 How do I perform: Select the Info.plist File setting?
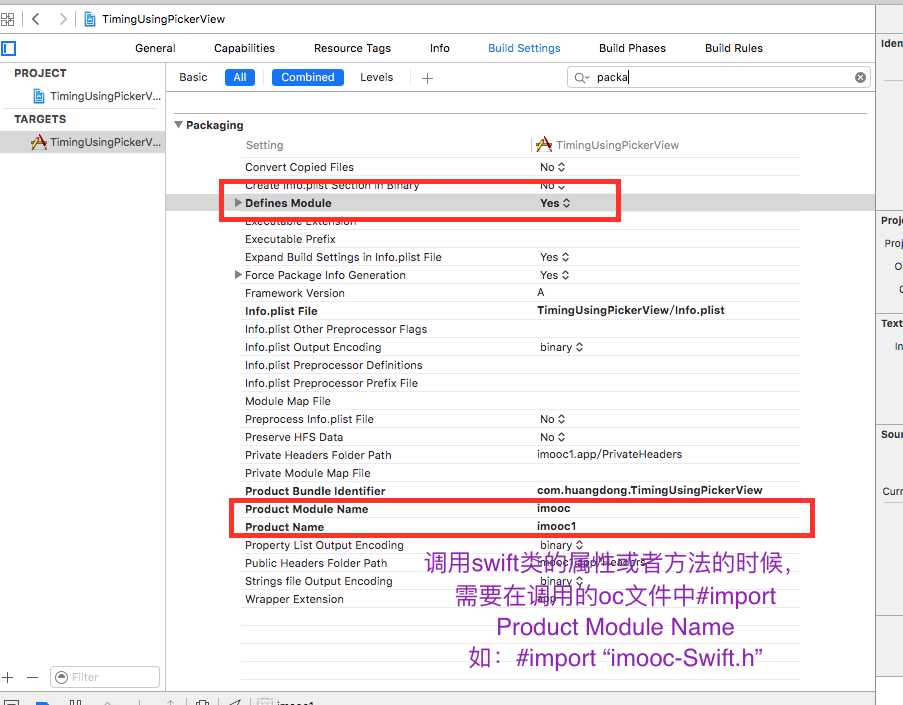point(281,311)
